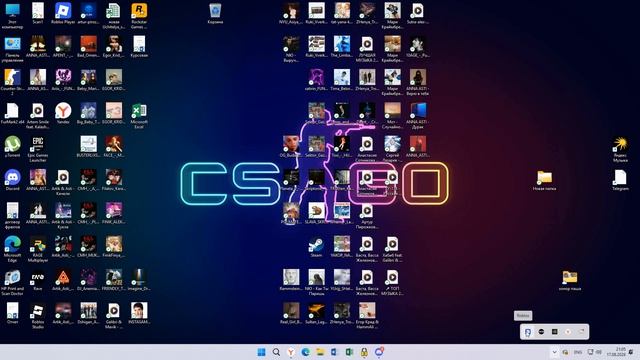Screen dimensions: 640x360
Task: Open Rockstar Games launcher shortcut
Action: [139, 16]
